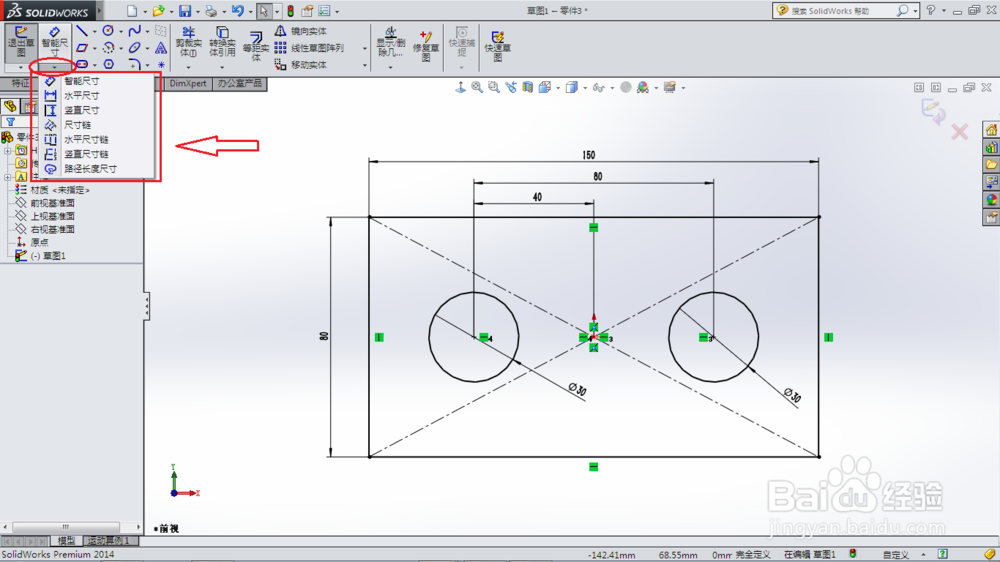This screenshot has height=562, width=1000.
Task: Select the Line sketch tool
Action: [82, 31]
